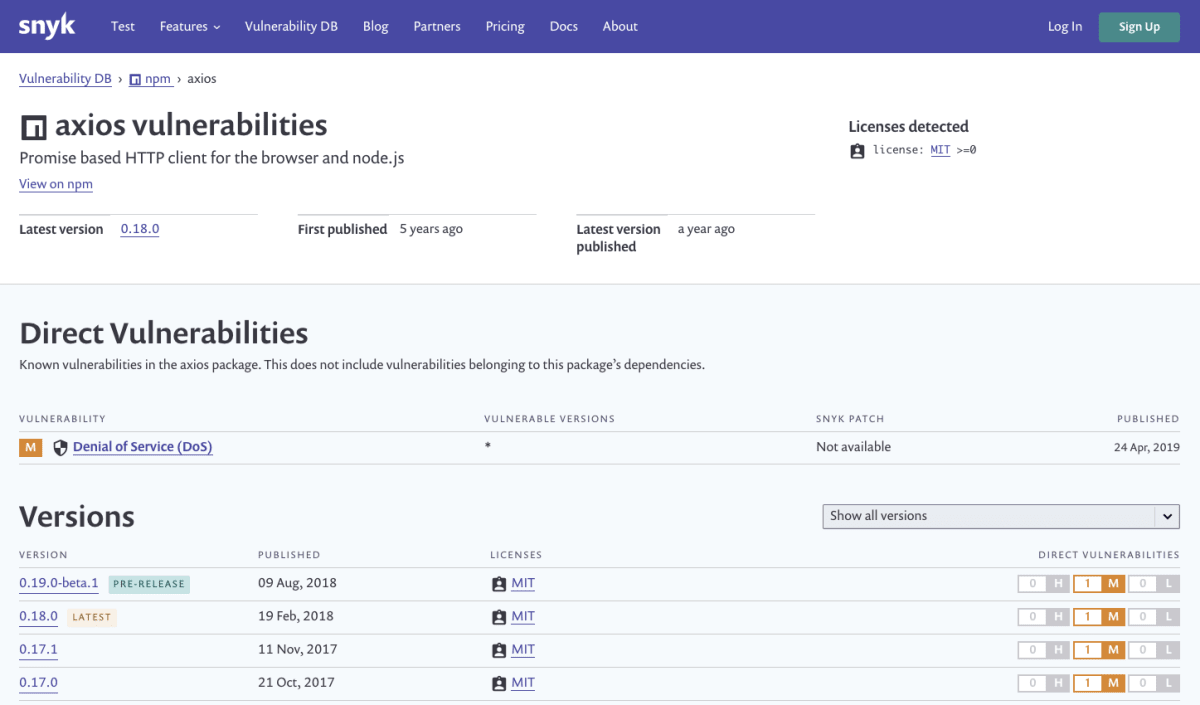Click license icon in 0.17.1 row
This screenshot has width=1200, height=705.
pyautogui.click(x=499, y=650)
